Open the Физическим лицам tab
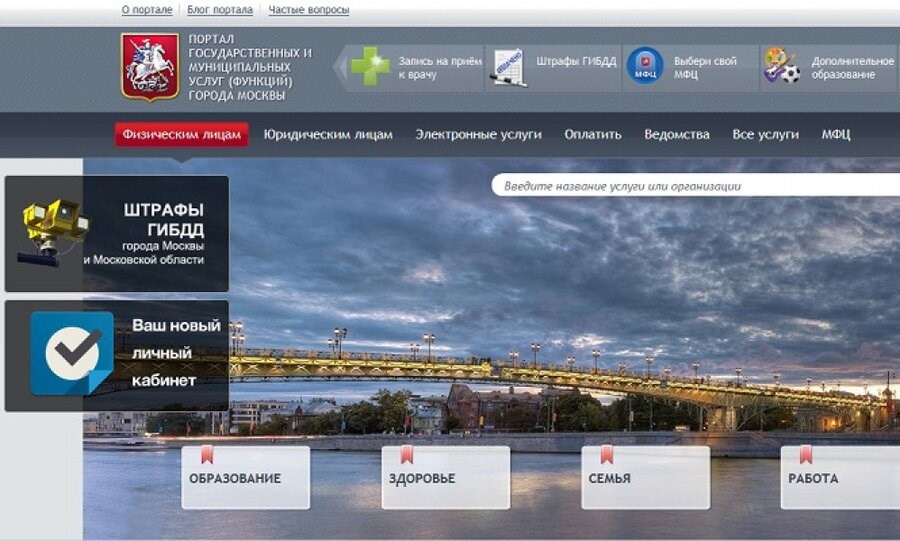900x541 pixels. 181,134
